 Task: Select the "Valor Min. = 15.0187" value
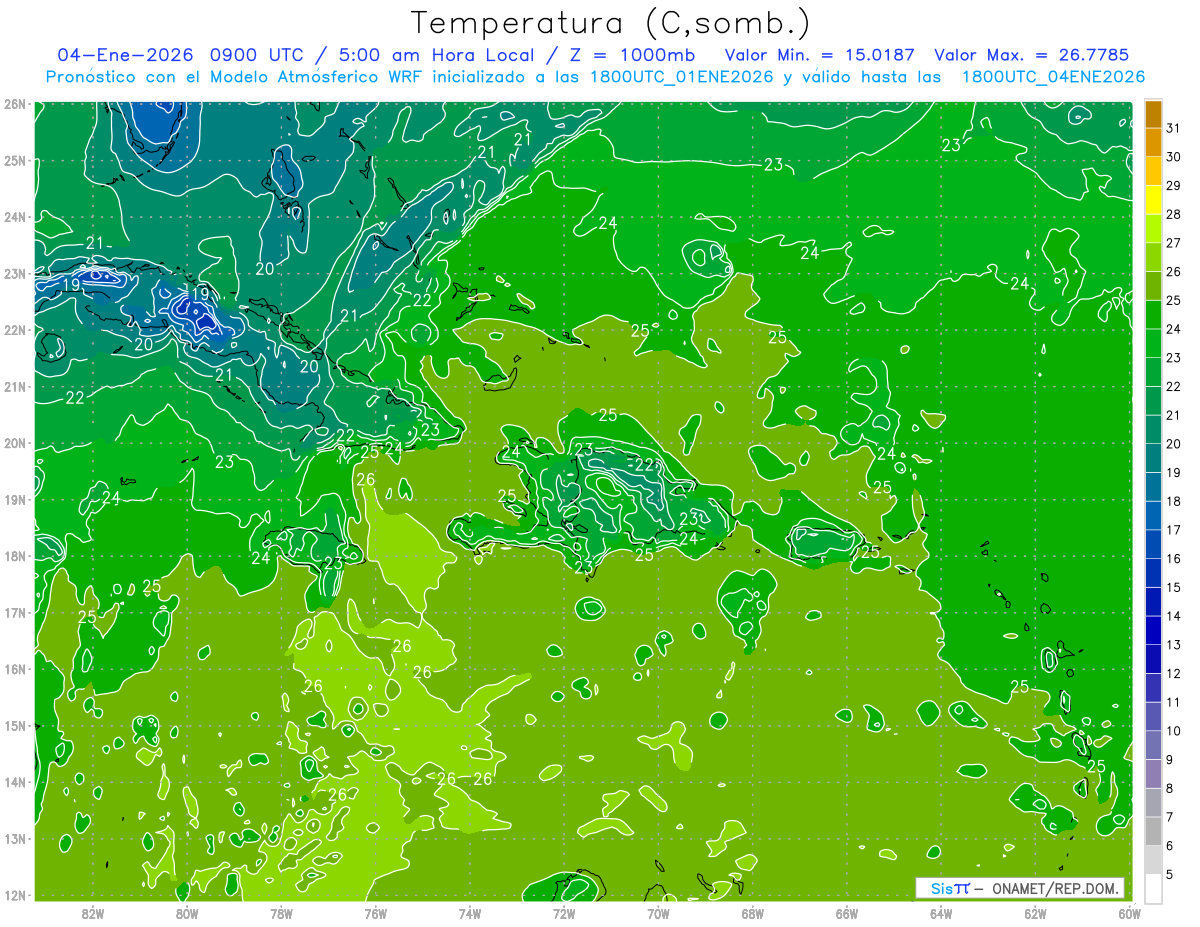point(821,54)
